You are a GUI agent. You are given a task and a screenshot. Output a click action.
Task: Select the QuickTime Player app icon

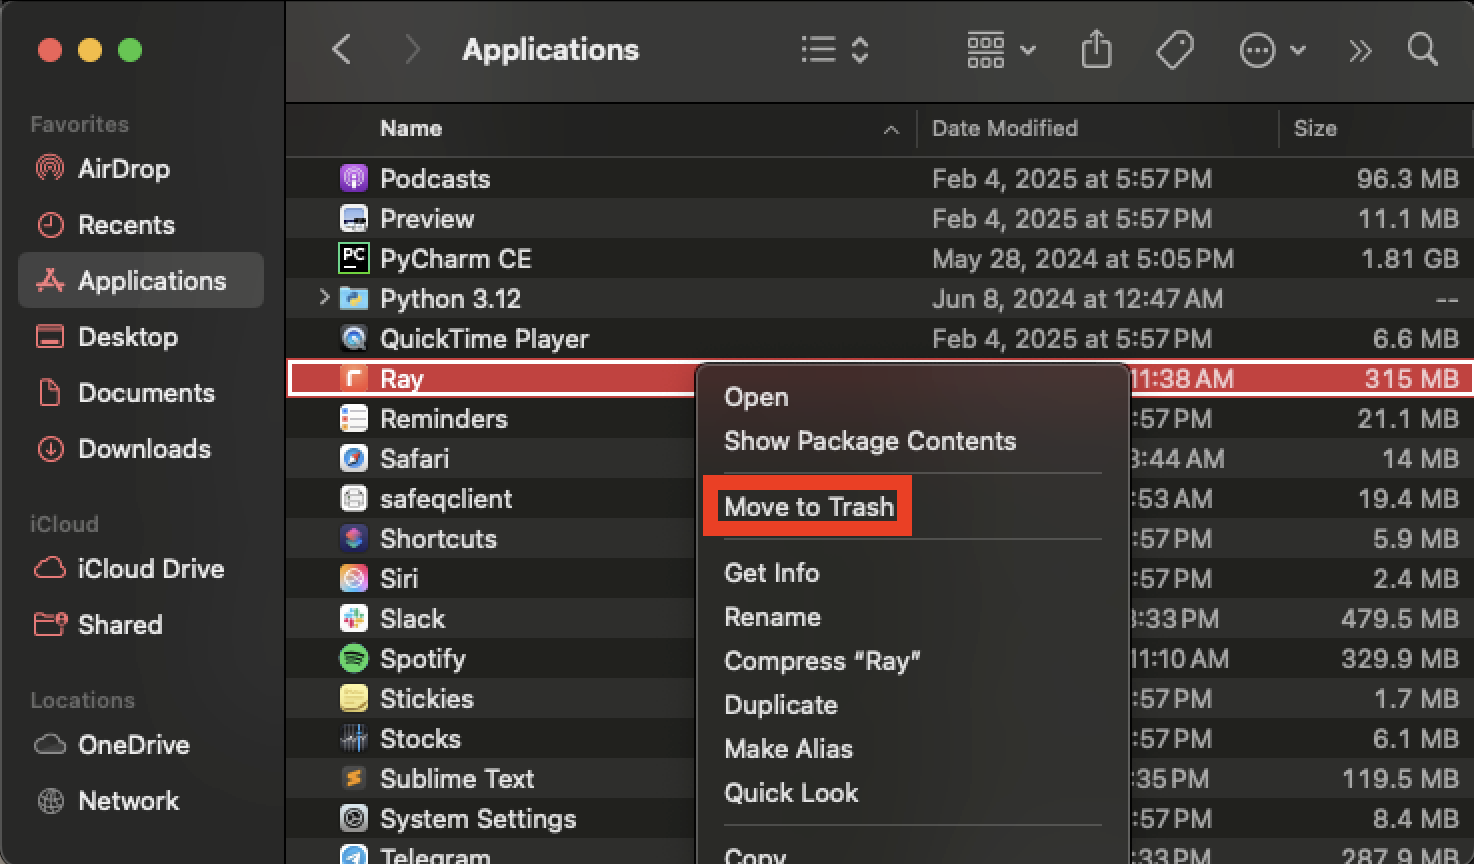click(354, 338)
